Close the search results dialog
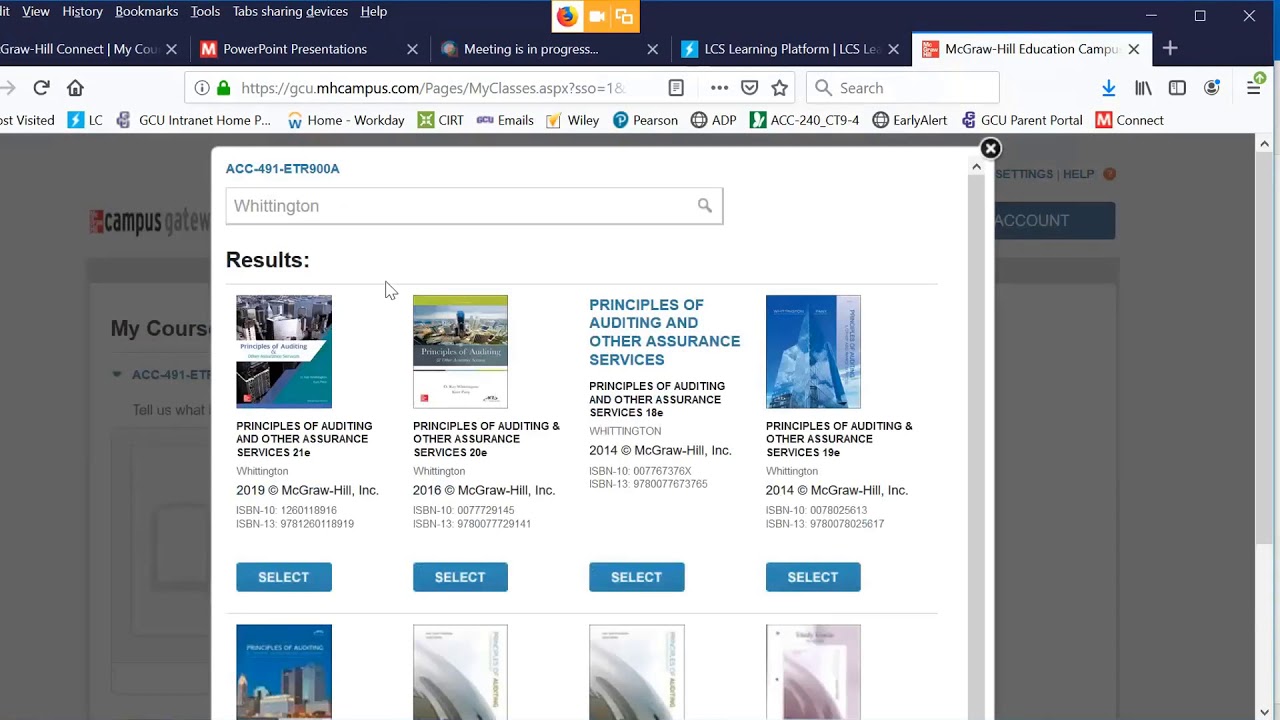Viewport: 1280px width, 720px height. [x=990, y=149]
